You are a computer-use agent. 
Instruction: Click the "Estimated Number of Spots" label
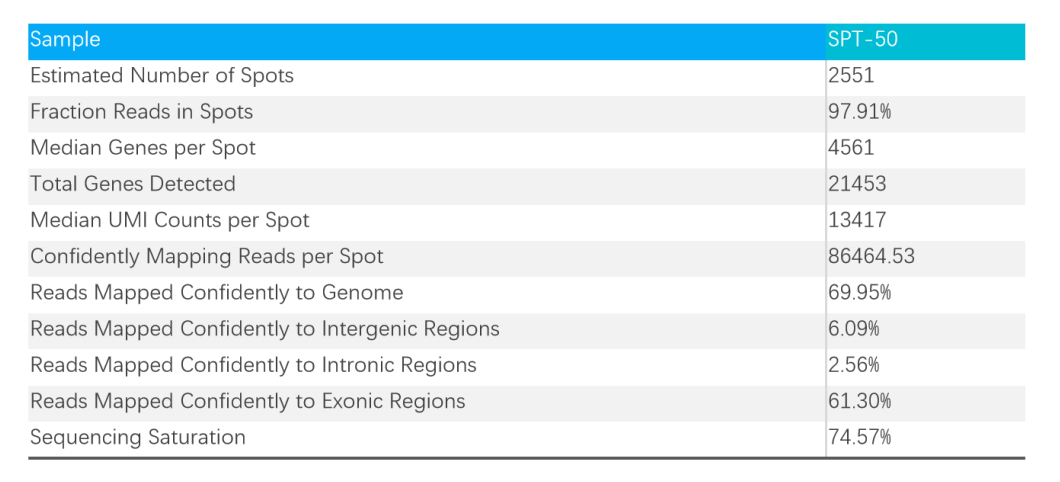click(162, 76)
